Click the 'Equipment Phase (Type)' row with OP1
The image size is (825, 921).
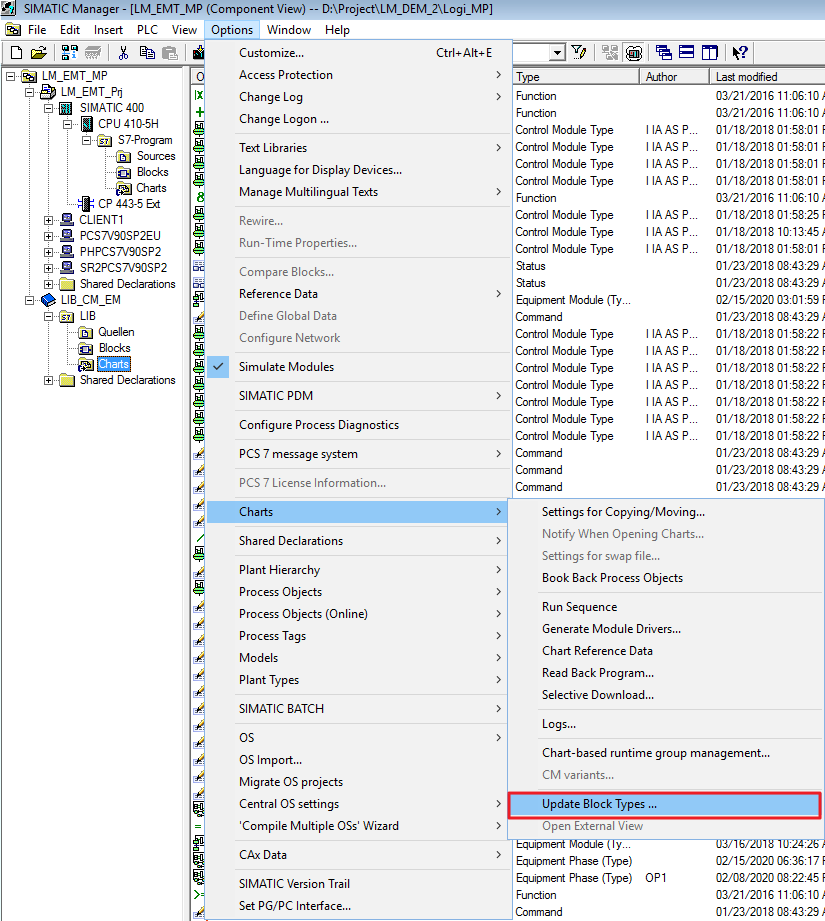pos(669,878)
